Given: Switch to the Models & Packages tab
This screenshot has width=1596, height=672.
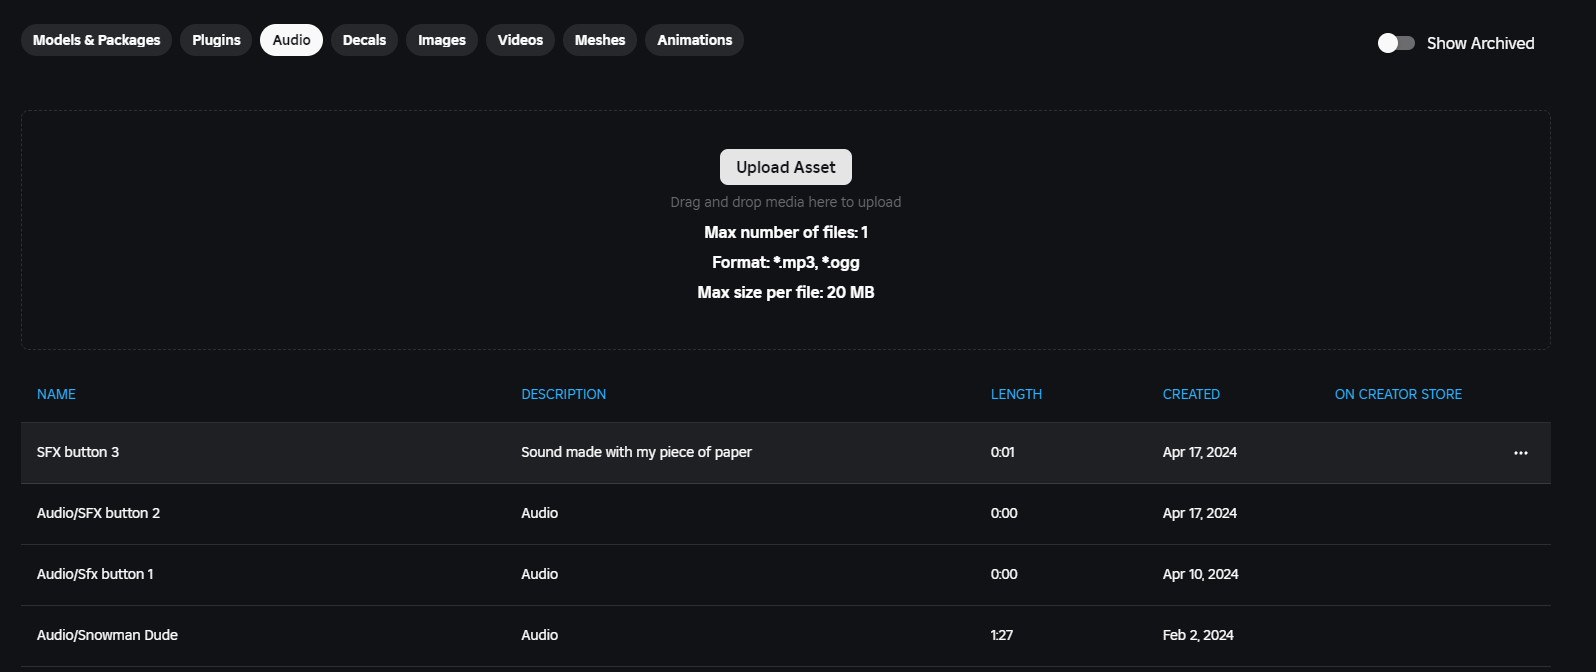Looking at the screenshot, I should [x=96, y=40].
